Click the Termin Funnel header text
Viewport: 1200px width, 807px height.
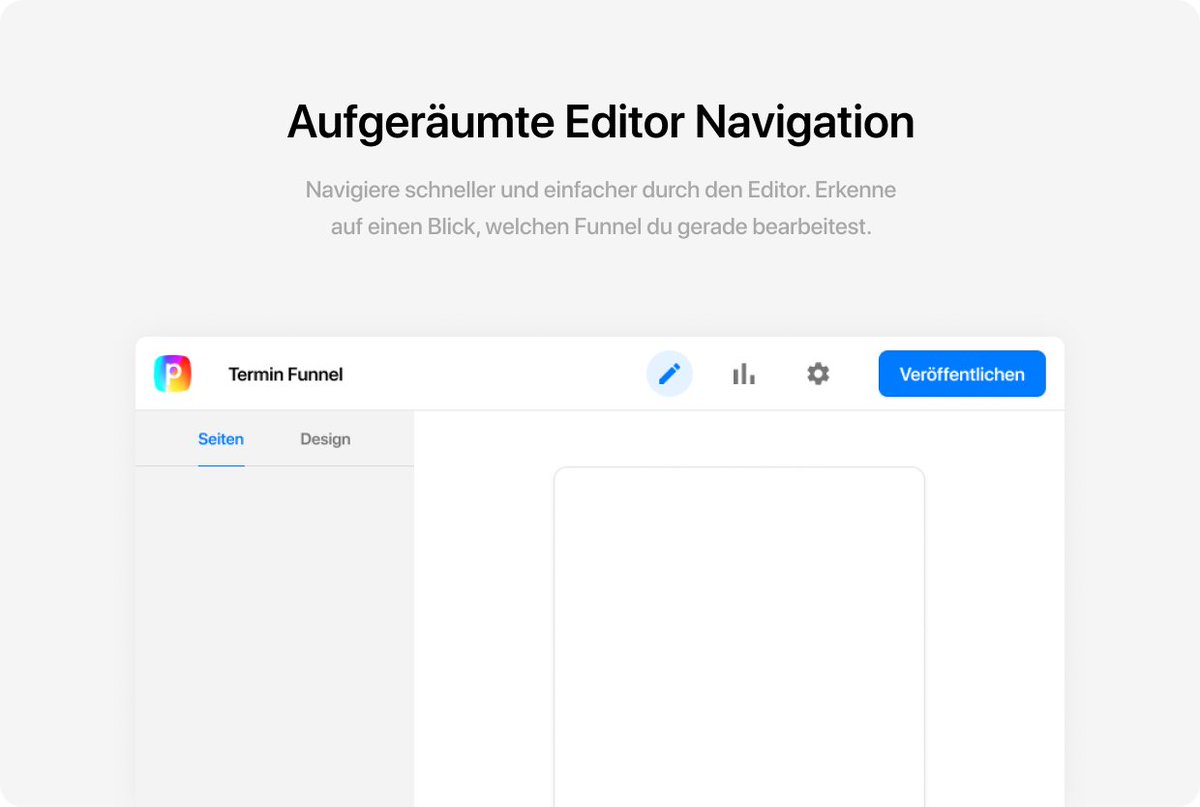point(285,374)
